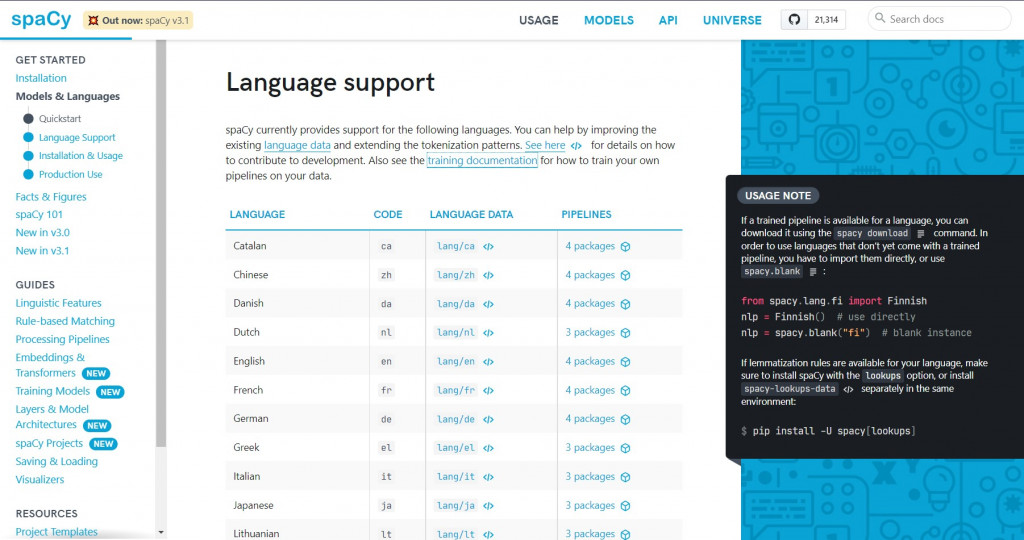Open spaCy 101 in sidebar
Screen dimensions: 1024x540
tap(39, 214)
